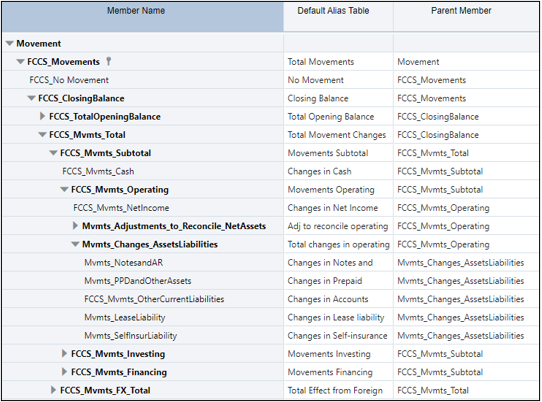Expand the FCCS_Mvmts_Investing node
This screenshot has width=542, height=402.
(64, 354)
